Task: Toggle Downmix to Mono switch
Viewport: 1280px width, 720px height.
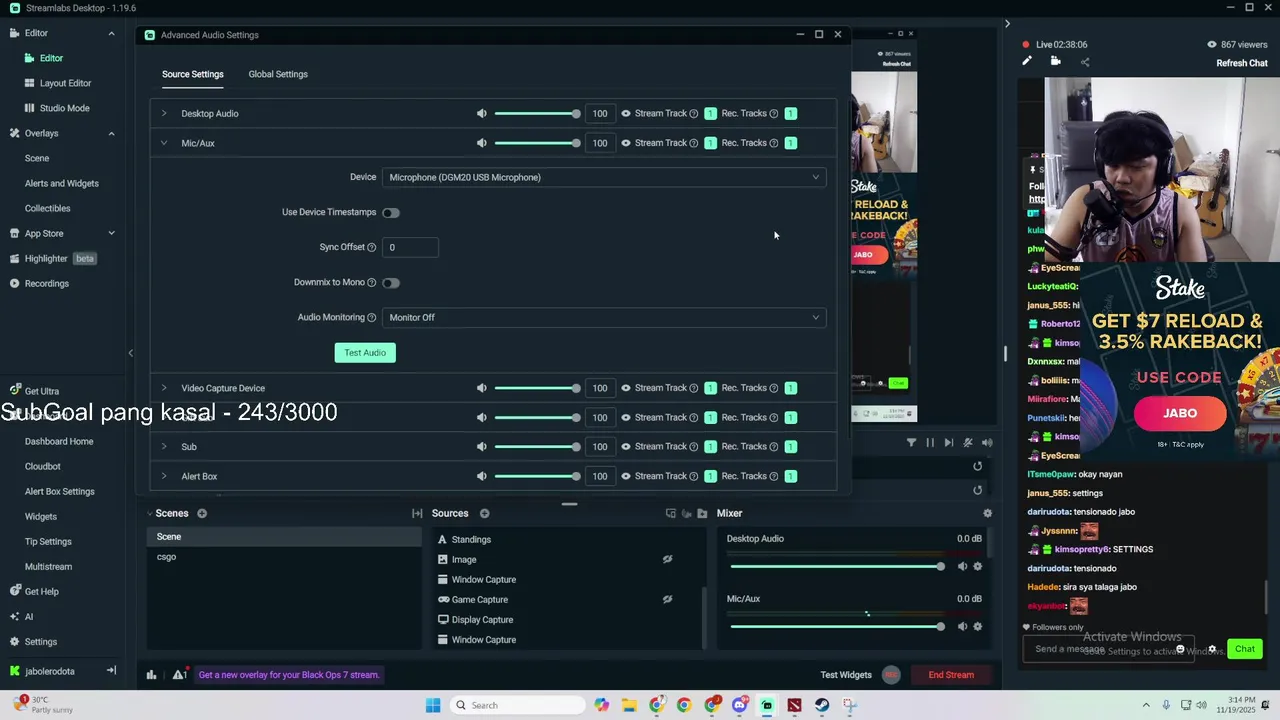Action: [390, 283]
